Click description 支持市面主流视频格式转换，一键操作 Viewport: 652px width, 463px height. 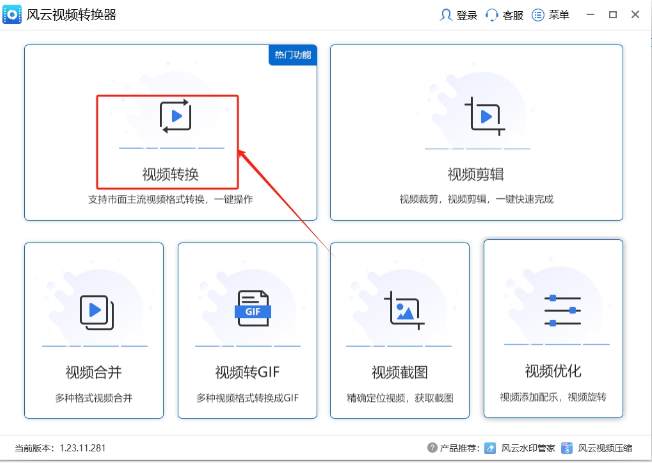coord(170,200)
